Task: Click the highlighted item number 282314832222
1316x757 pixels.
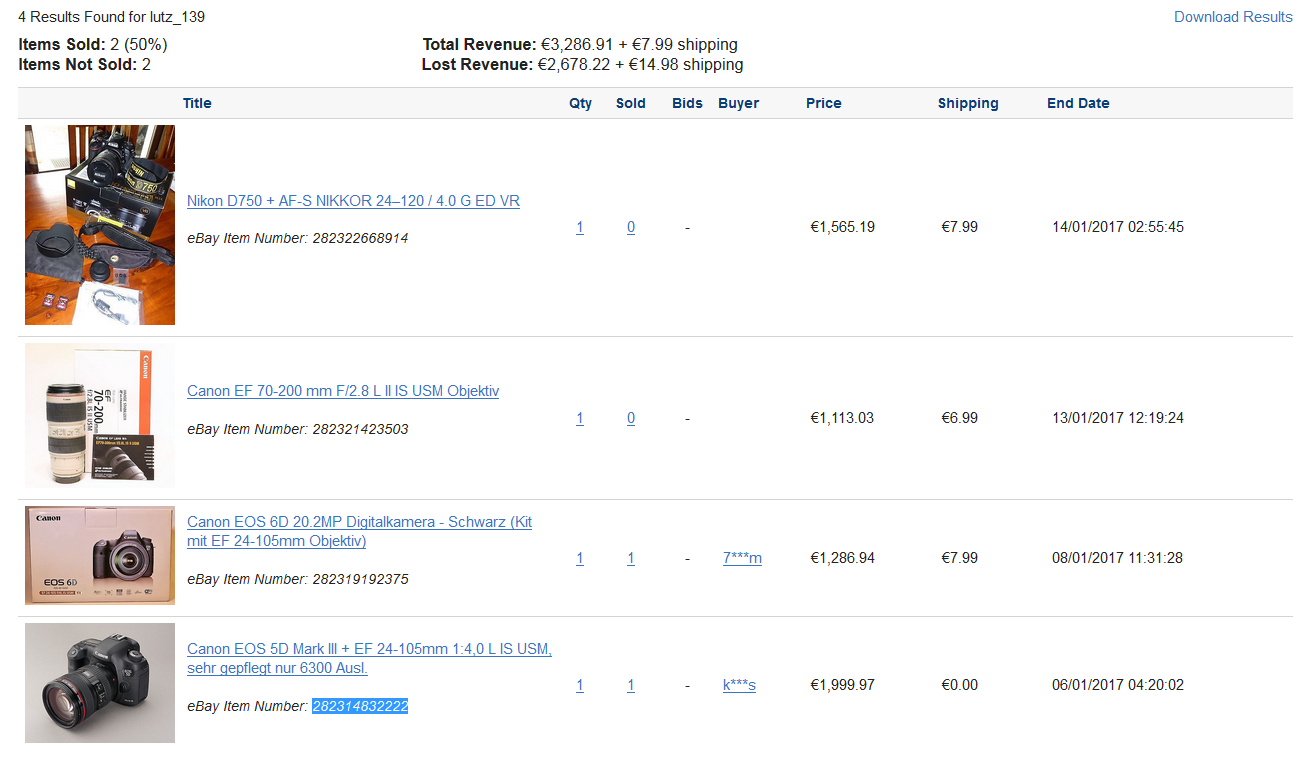Action: 360,706
